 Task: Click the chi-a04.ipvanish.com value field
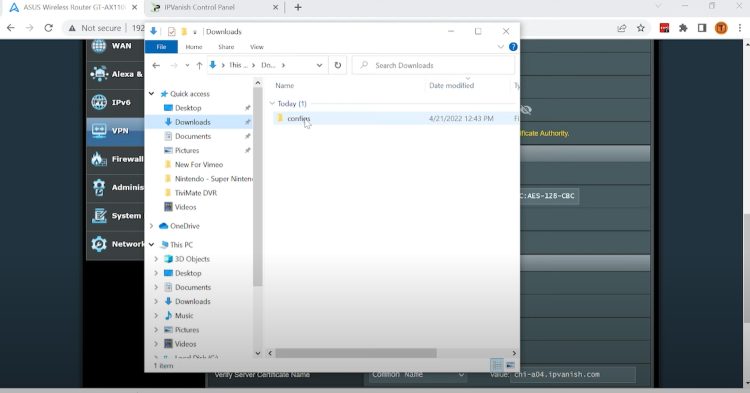tap(573, 374)
